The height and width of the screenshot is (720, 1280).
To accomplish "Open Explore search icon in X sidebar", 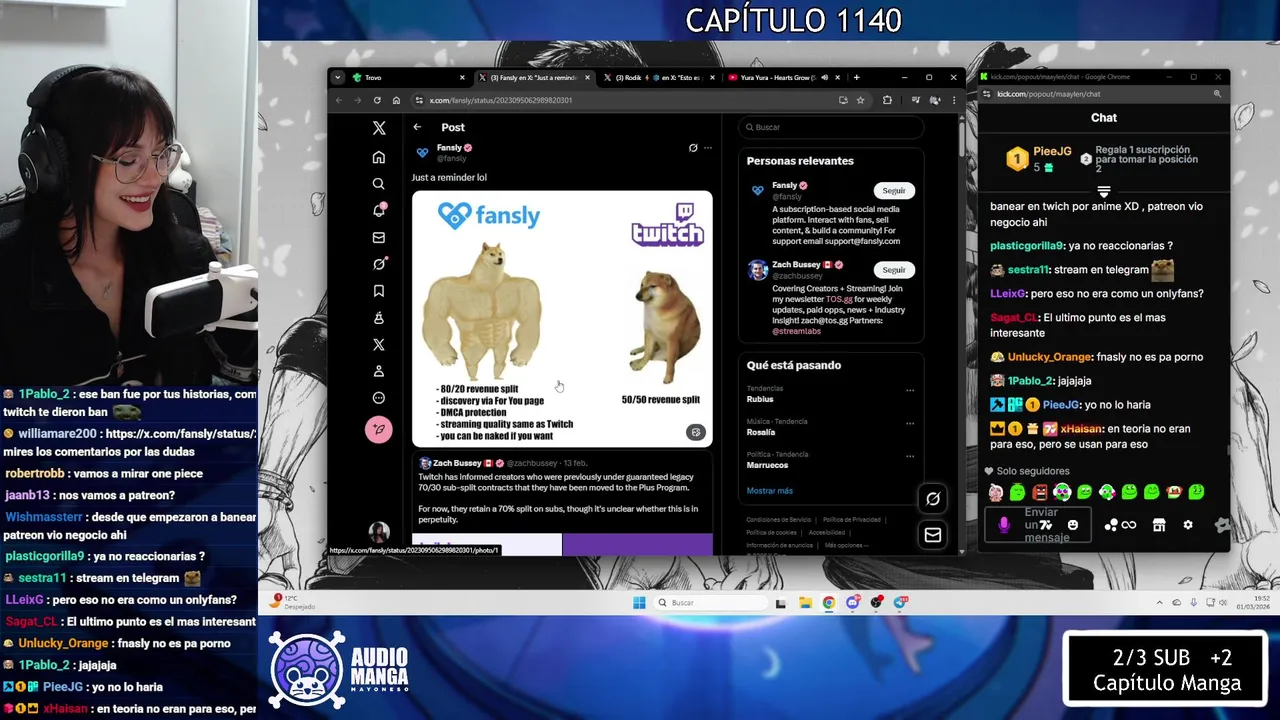I will coord(379,184).
